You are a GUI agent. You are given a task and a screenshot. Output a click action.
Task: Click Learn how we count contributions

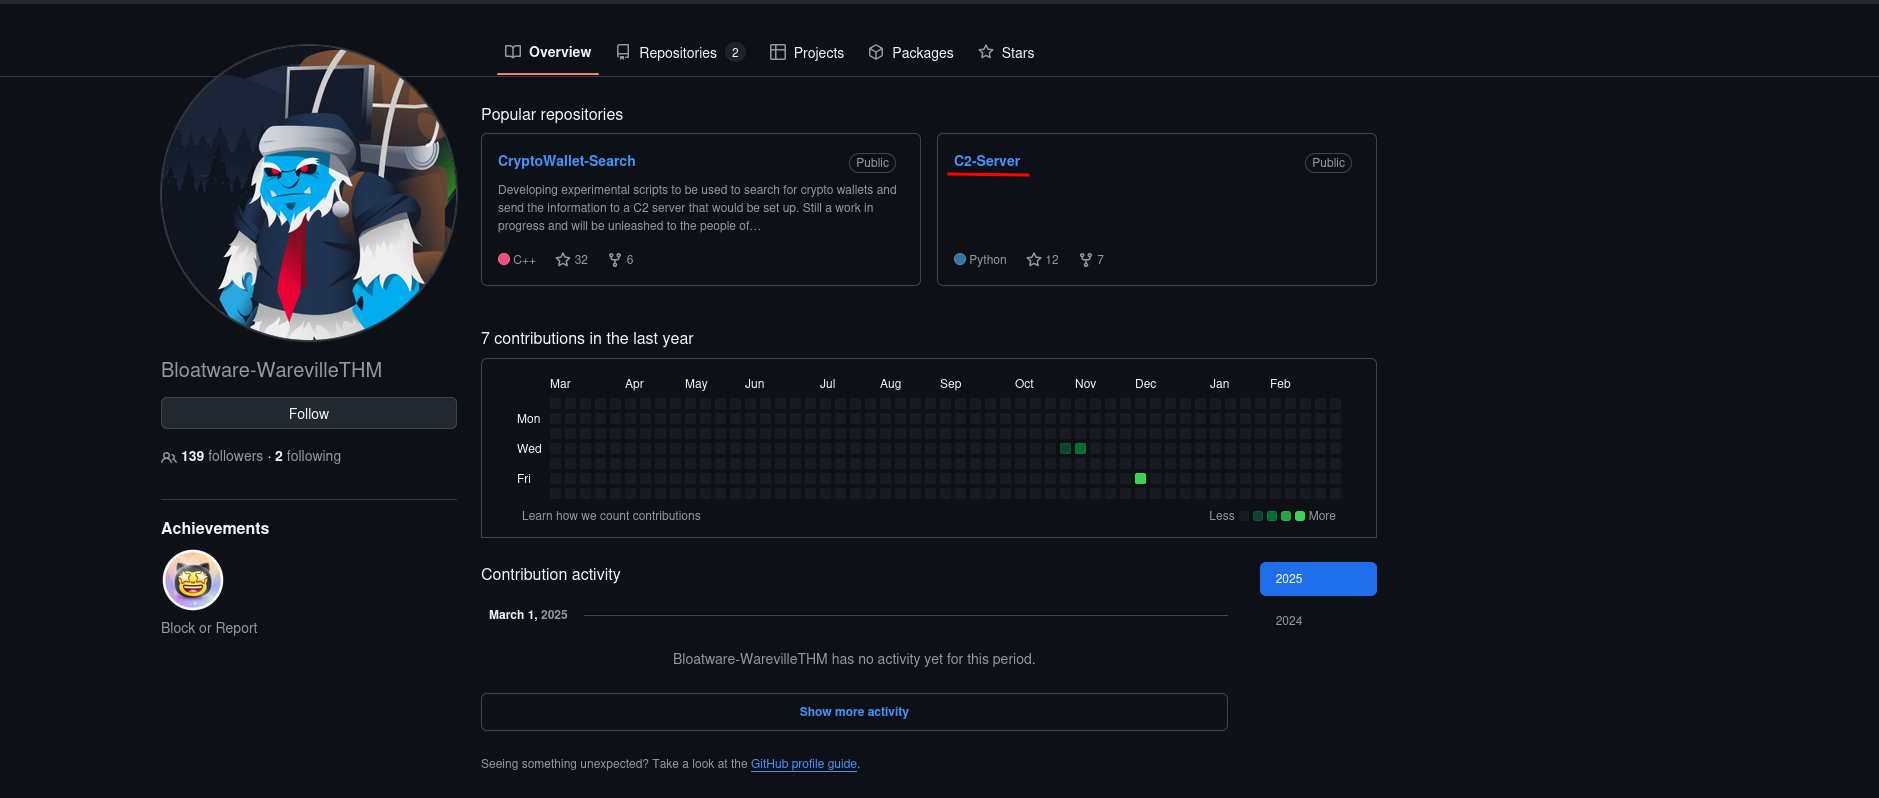tap(611, 516)
